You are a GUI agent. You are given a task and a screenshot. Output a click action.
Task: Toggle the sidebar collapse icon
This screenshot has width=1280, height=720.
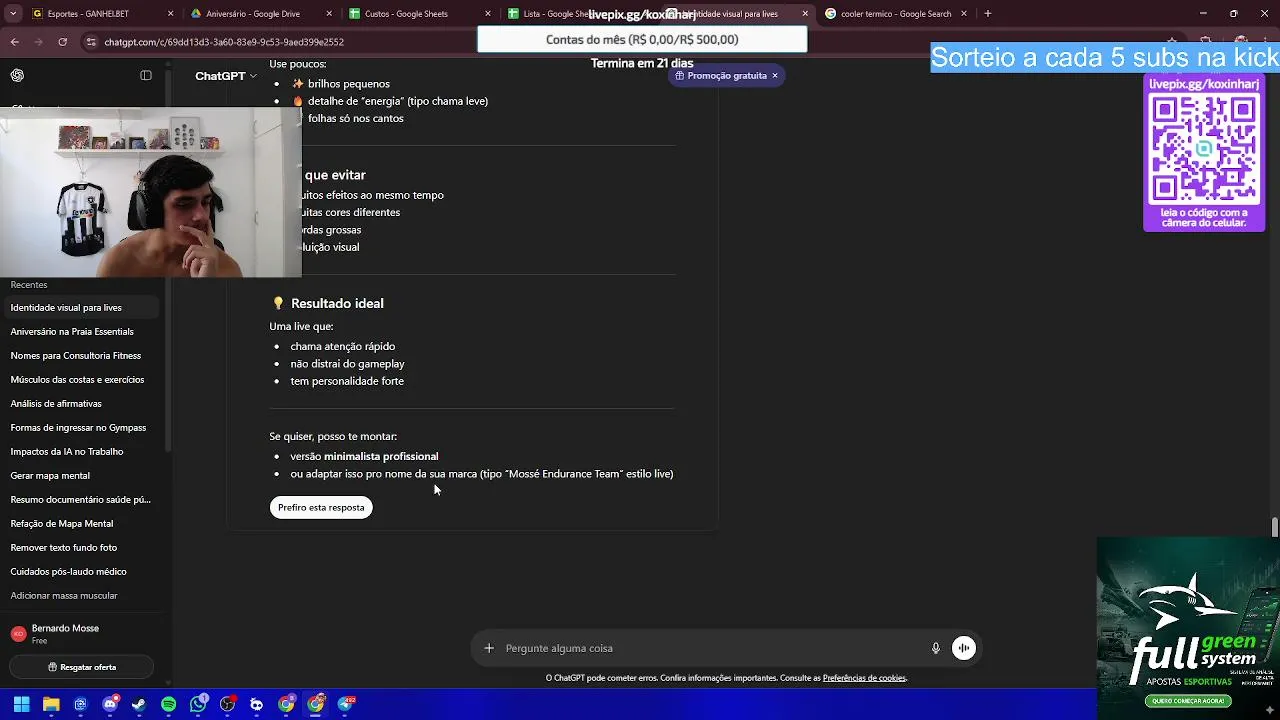[146, 75]
